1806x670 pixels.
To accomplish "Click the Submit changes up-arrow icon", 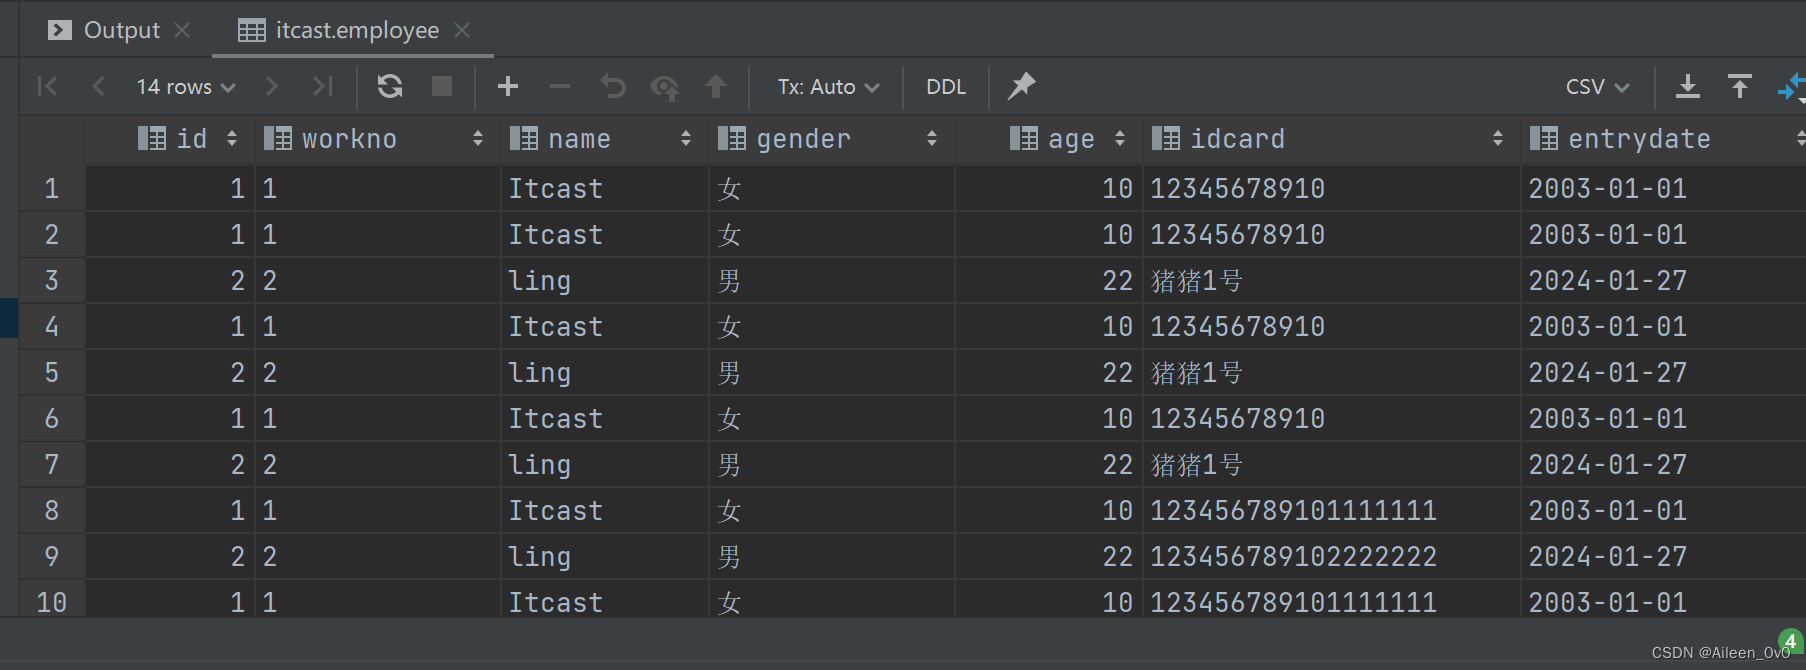I will (716, 87).
